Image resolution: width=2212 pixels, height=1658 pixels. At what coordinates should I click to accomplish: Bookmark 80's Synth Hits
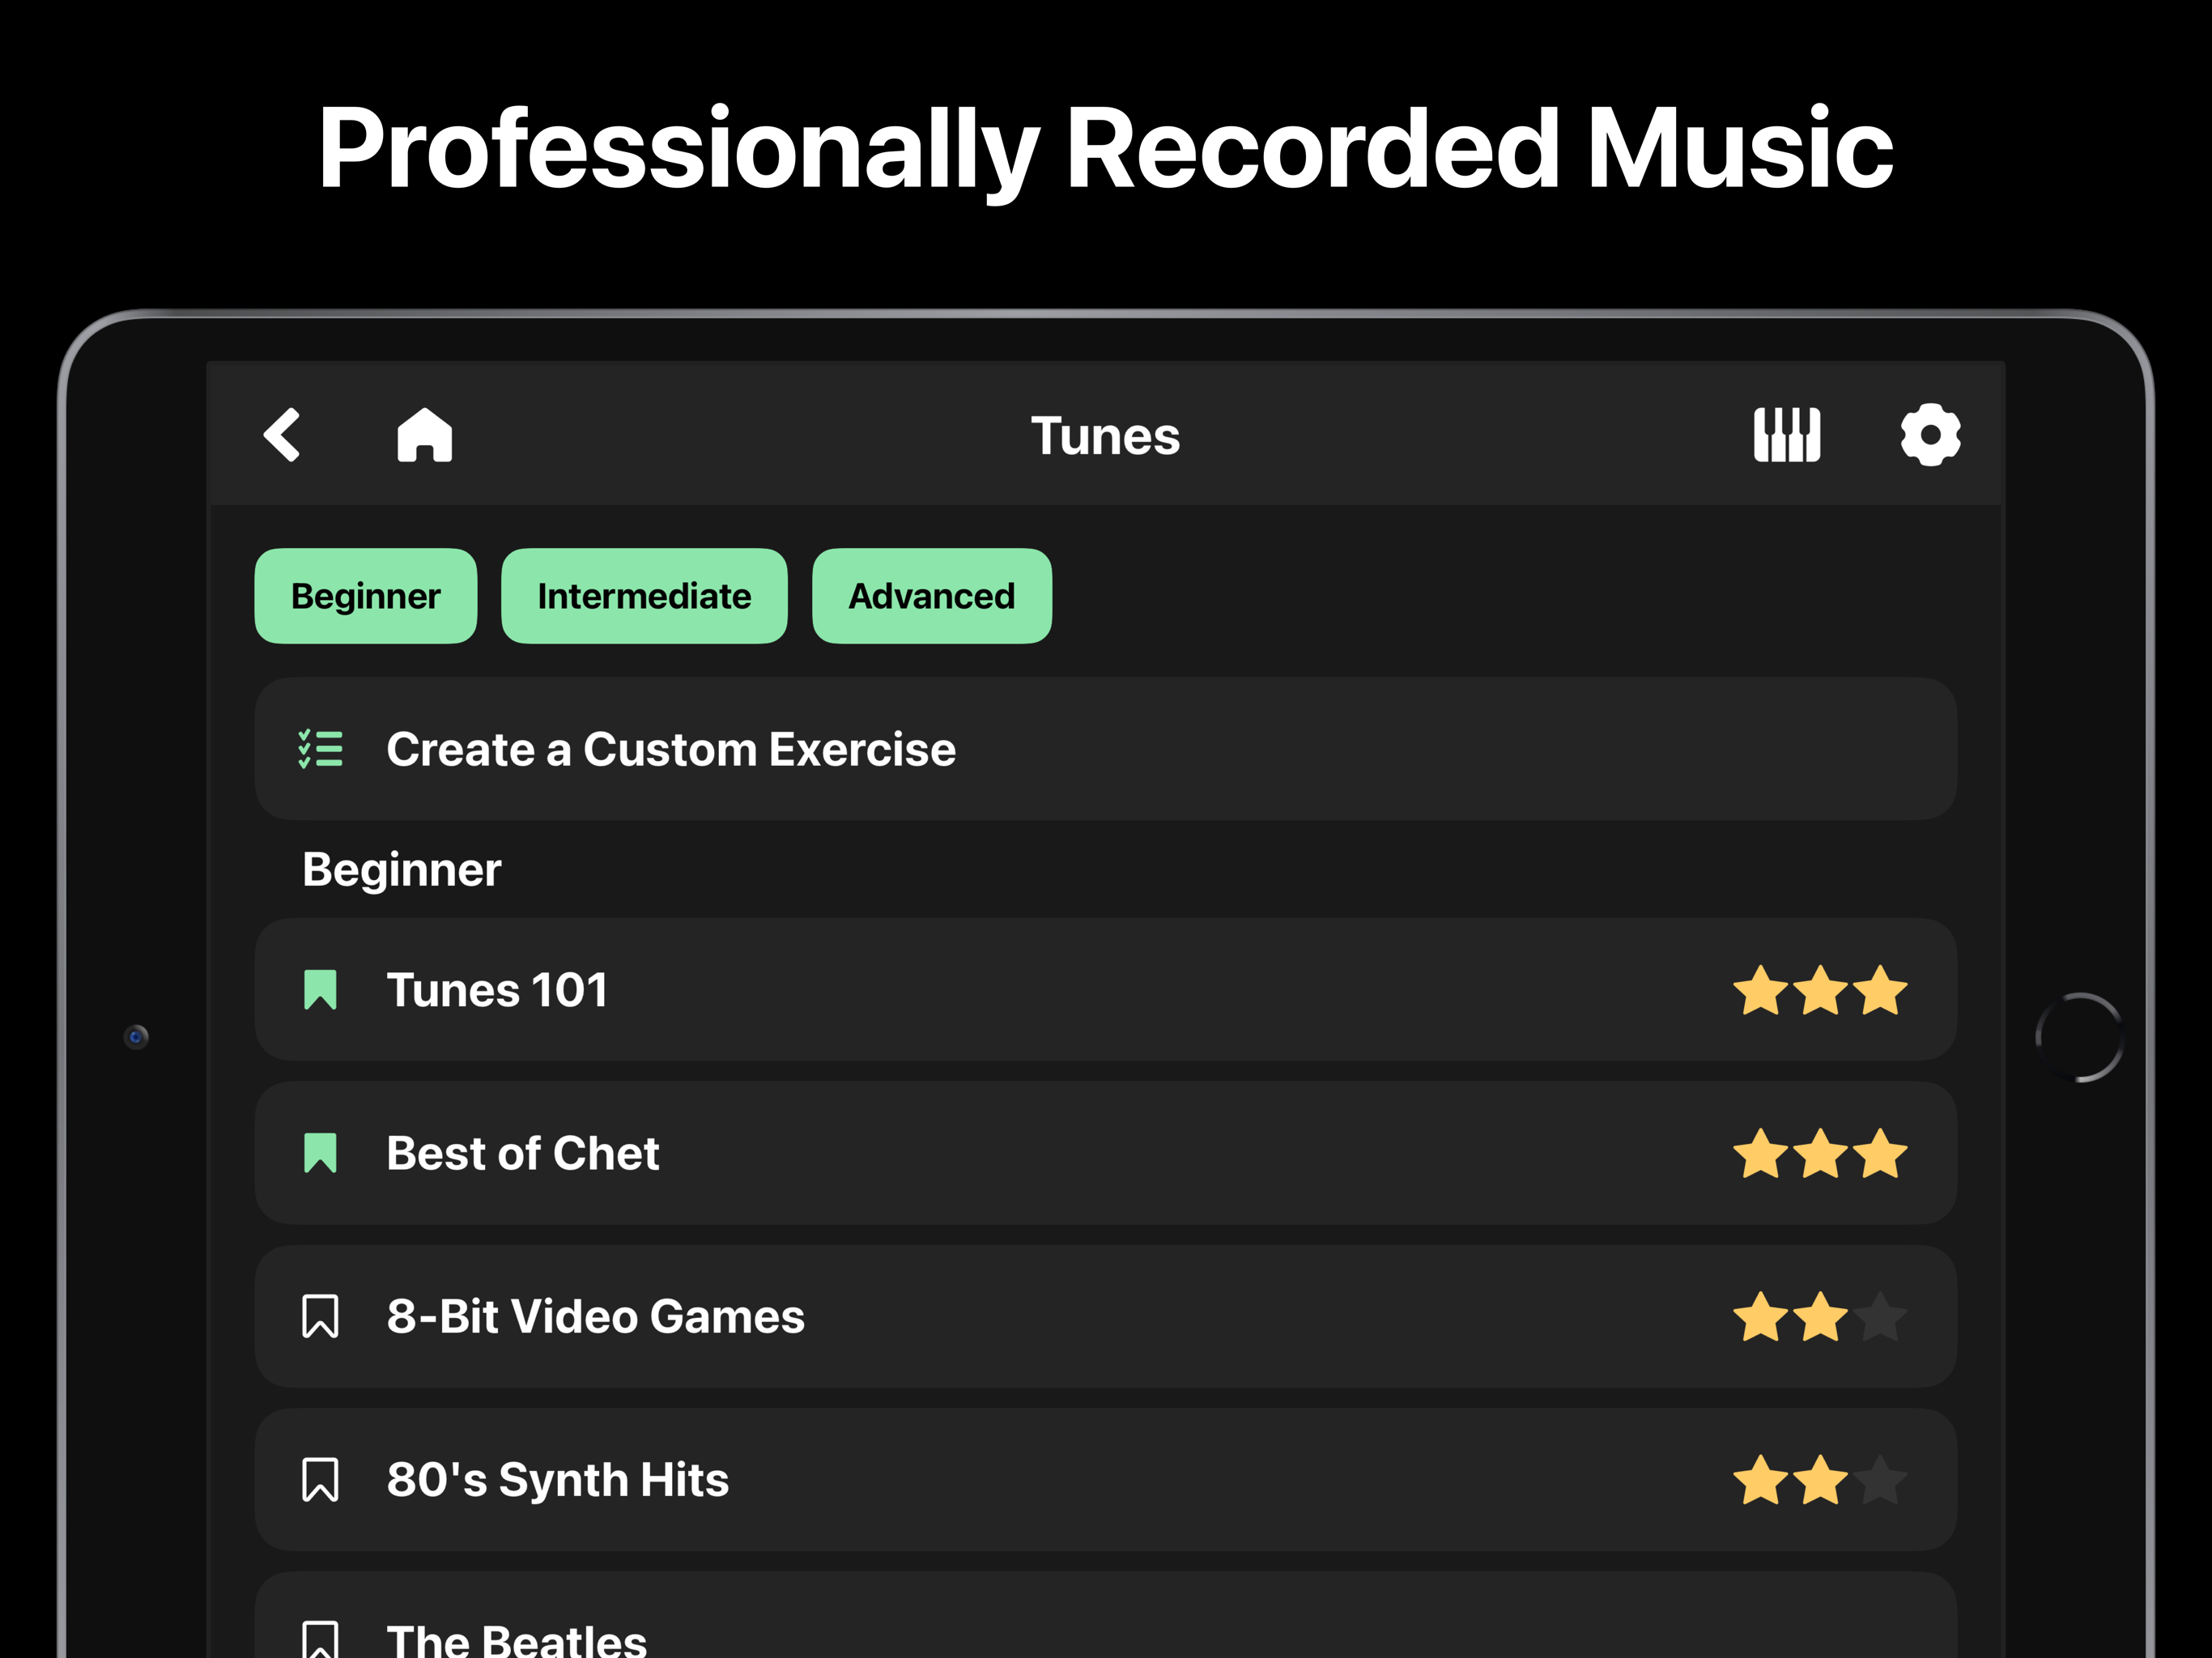pyautogui.click(x=320, y=1480)
